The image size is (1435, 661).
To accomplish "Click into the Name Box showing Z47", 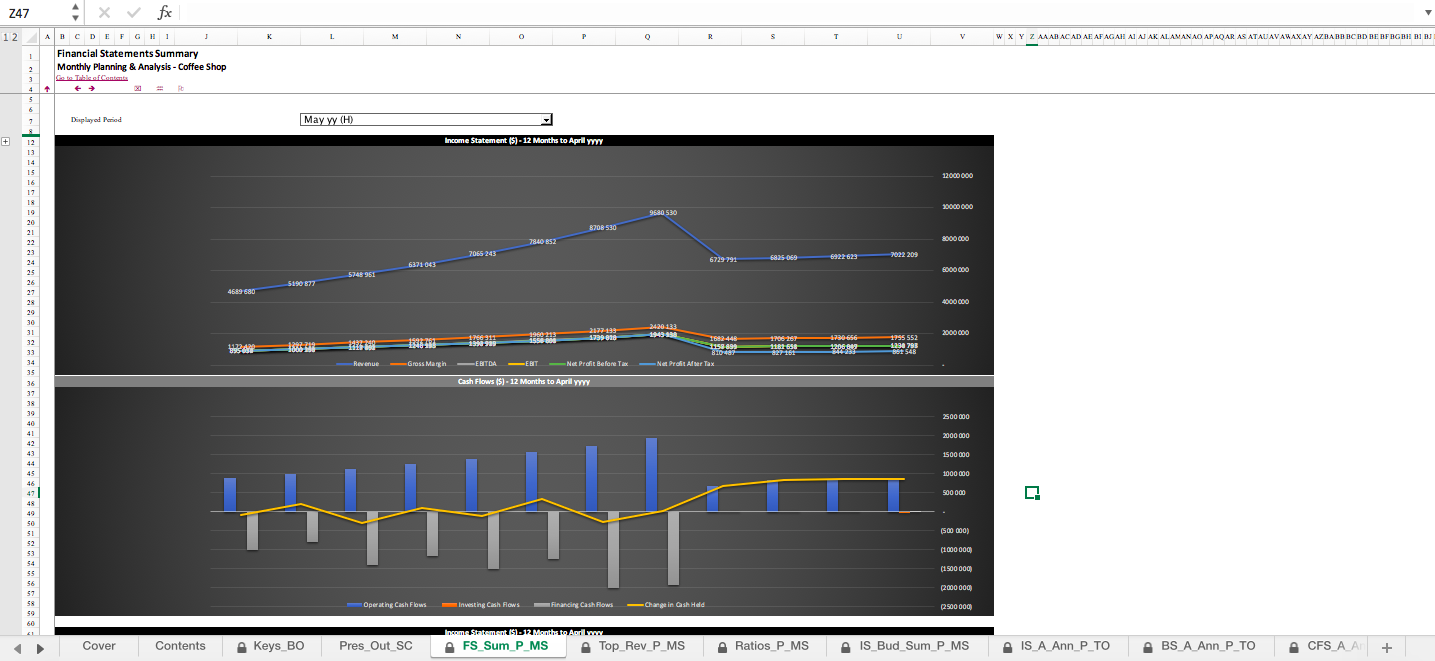I will 36,13.
